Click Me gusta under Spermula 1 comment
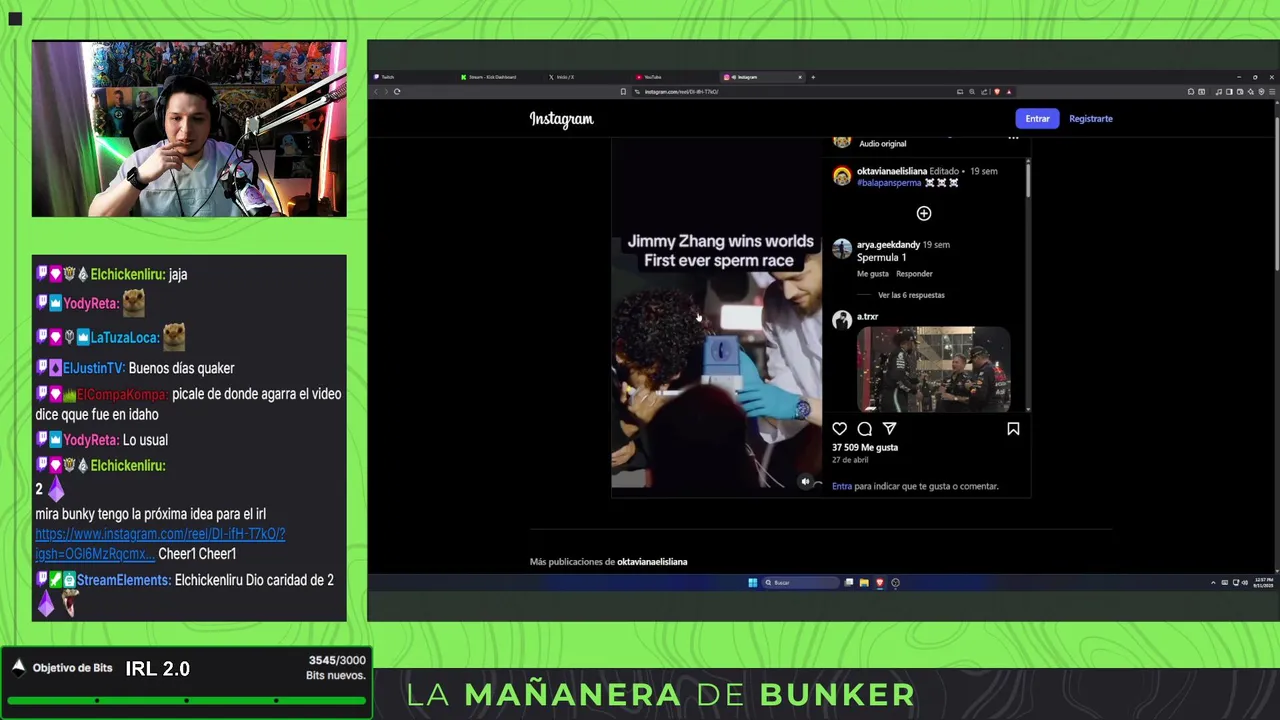Screen dimensions: 1280x720 tap(872, 274)
